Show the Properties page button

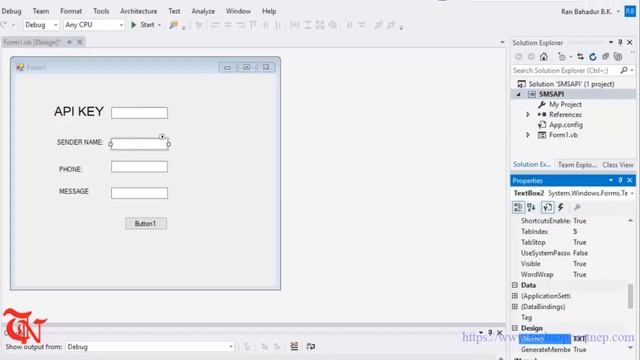pos(548,207)
